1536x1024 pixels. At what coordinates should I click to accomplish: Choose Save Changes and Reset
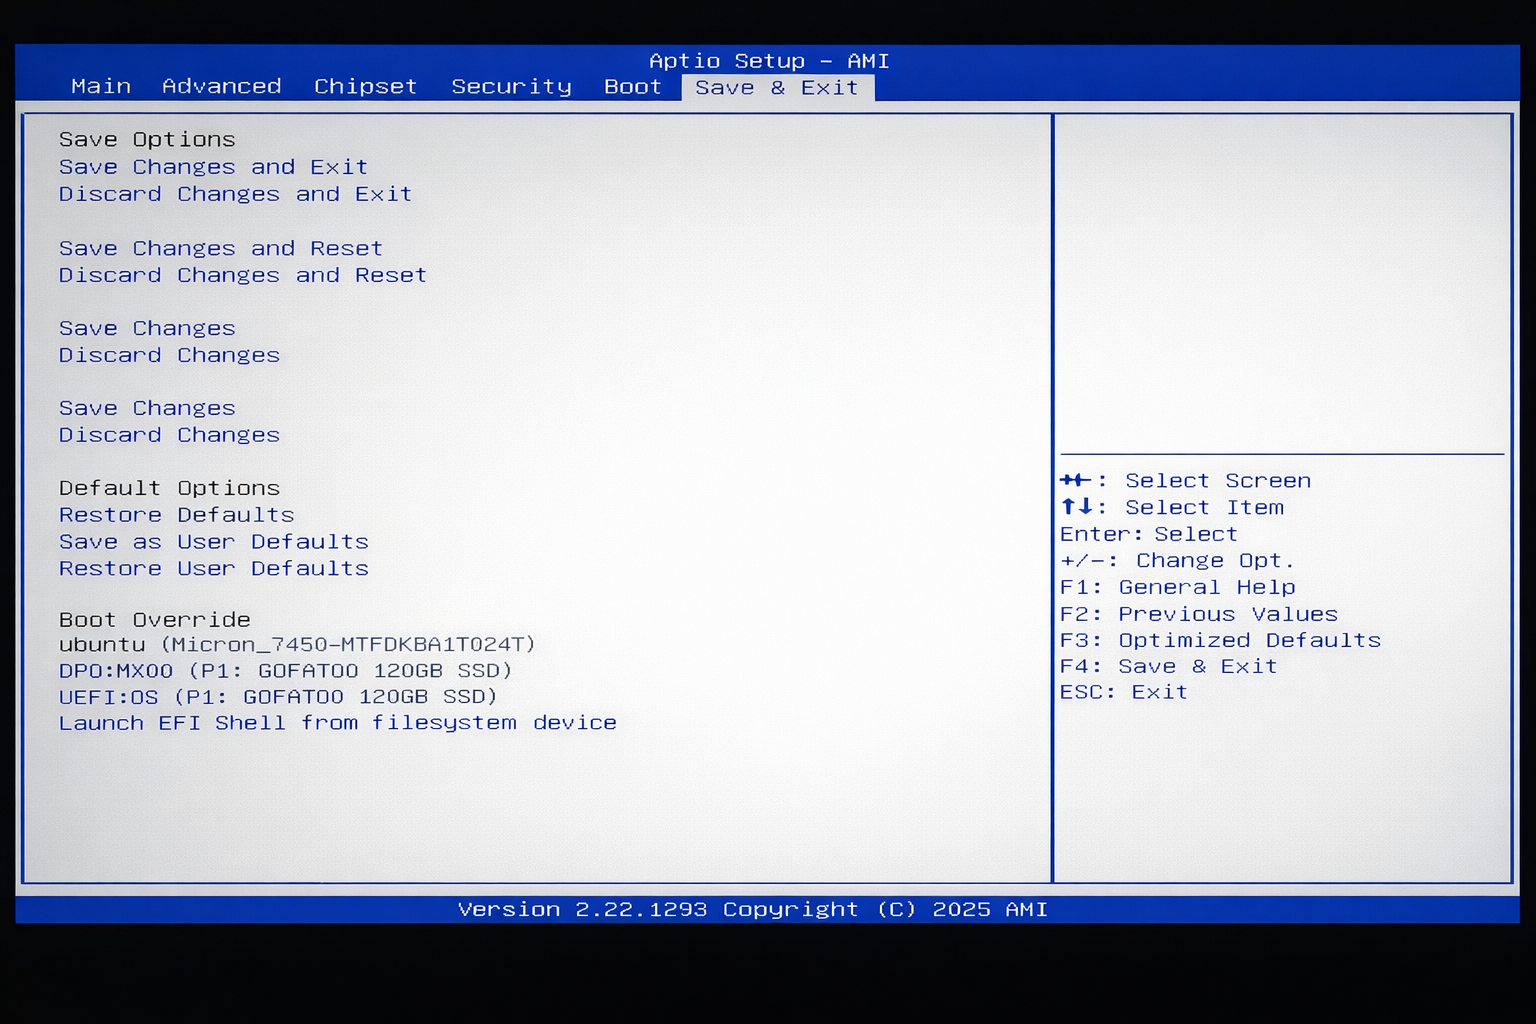click(220, 248)
